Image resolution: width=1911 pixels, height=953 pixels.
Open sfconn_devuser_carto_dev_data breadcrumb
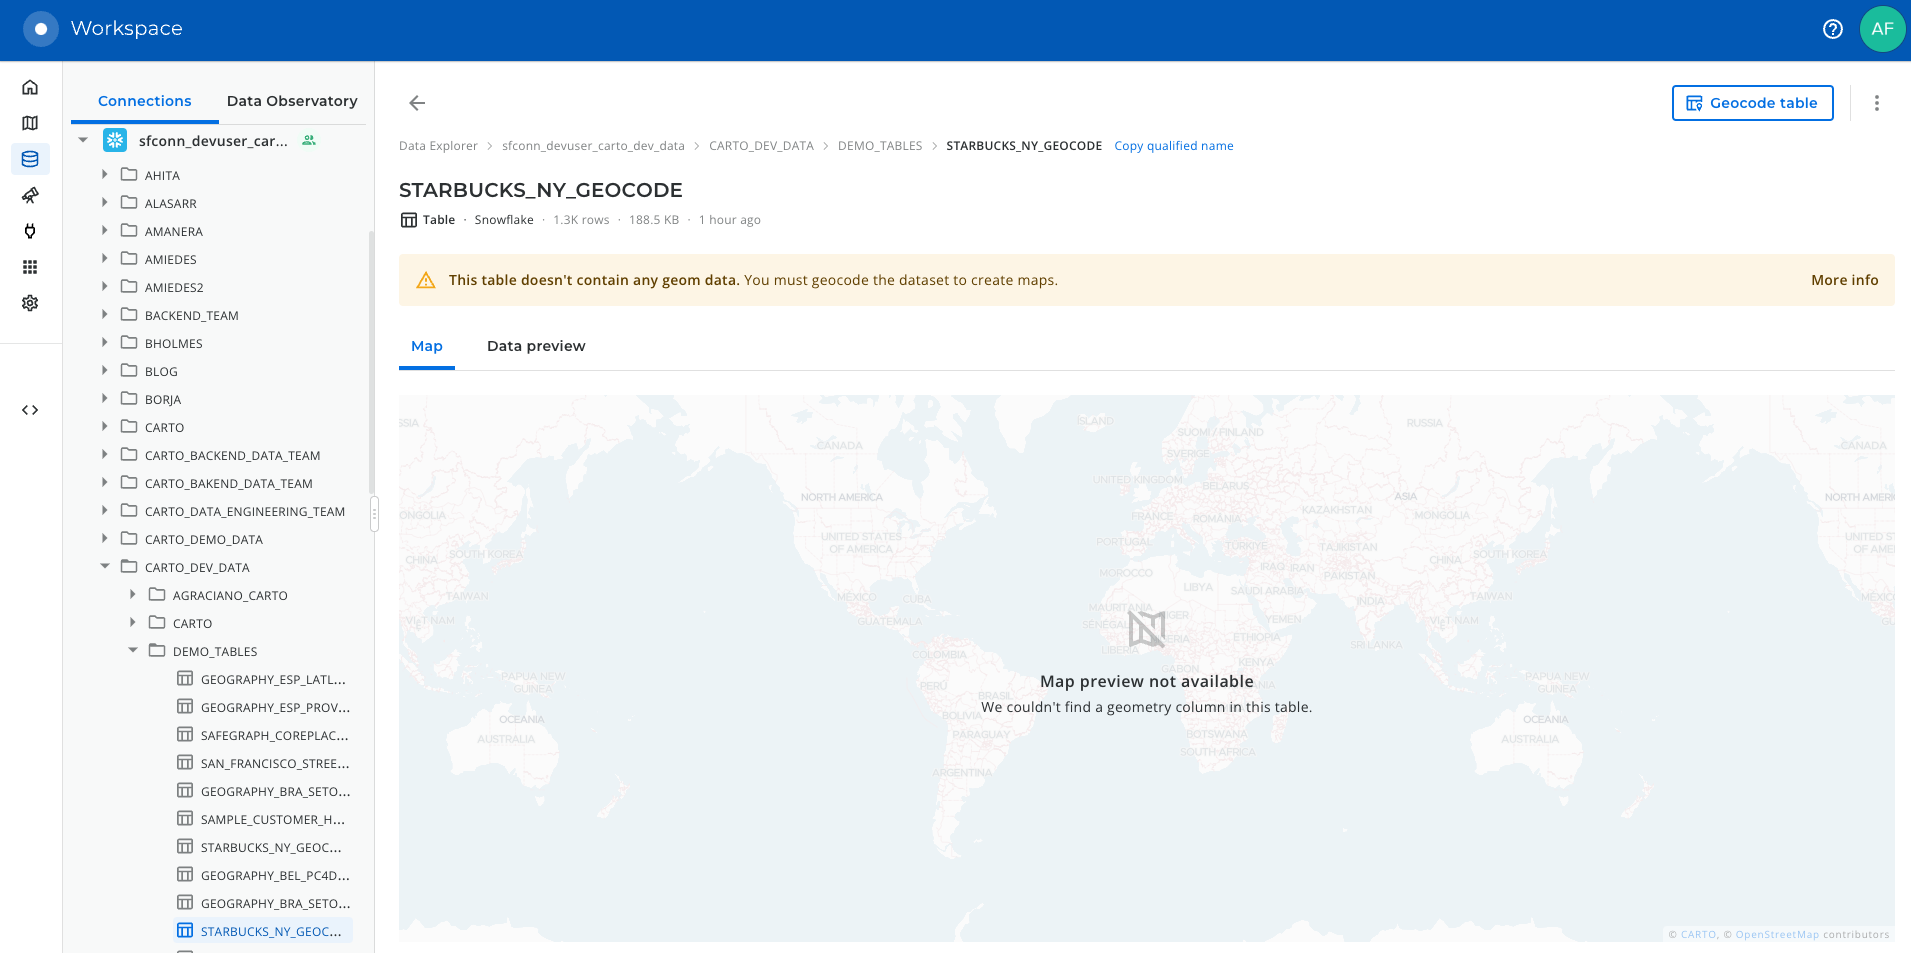point(593,146)
